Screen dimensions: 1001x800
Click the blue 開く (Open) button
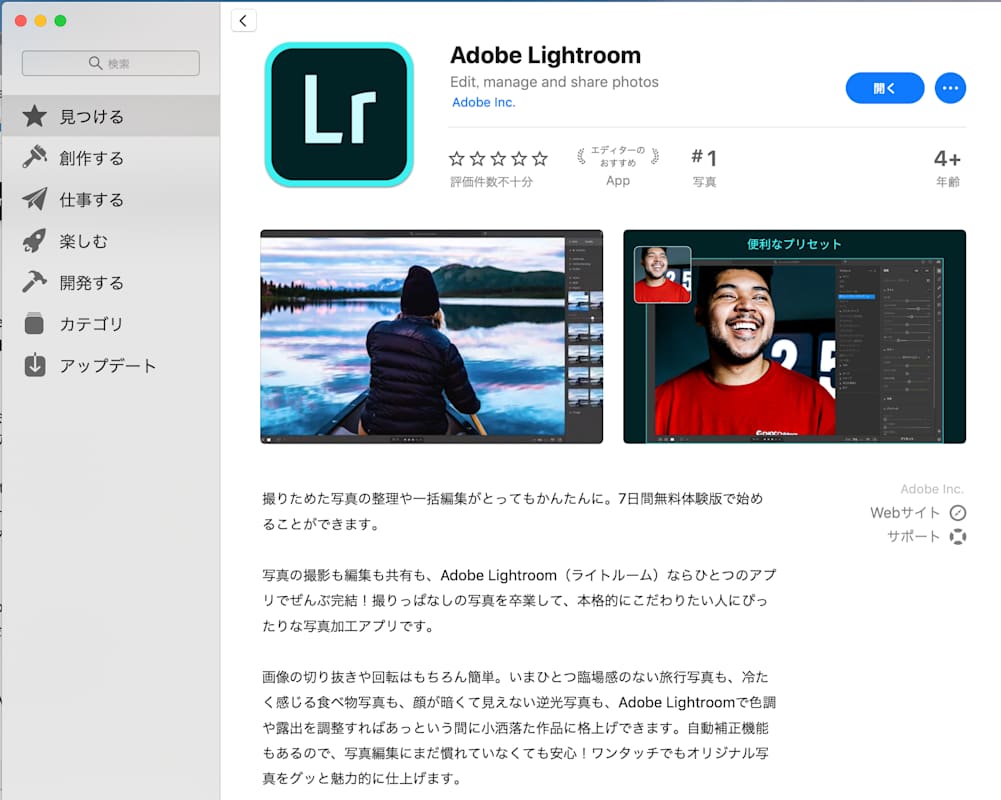[885, 88]
